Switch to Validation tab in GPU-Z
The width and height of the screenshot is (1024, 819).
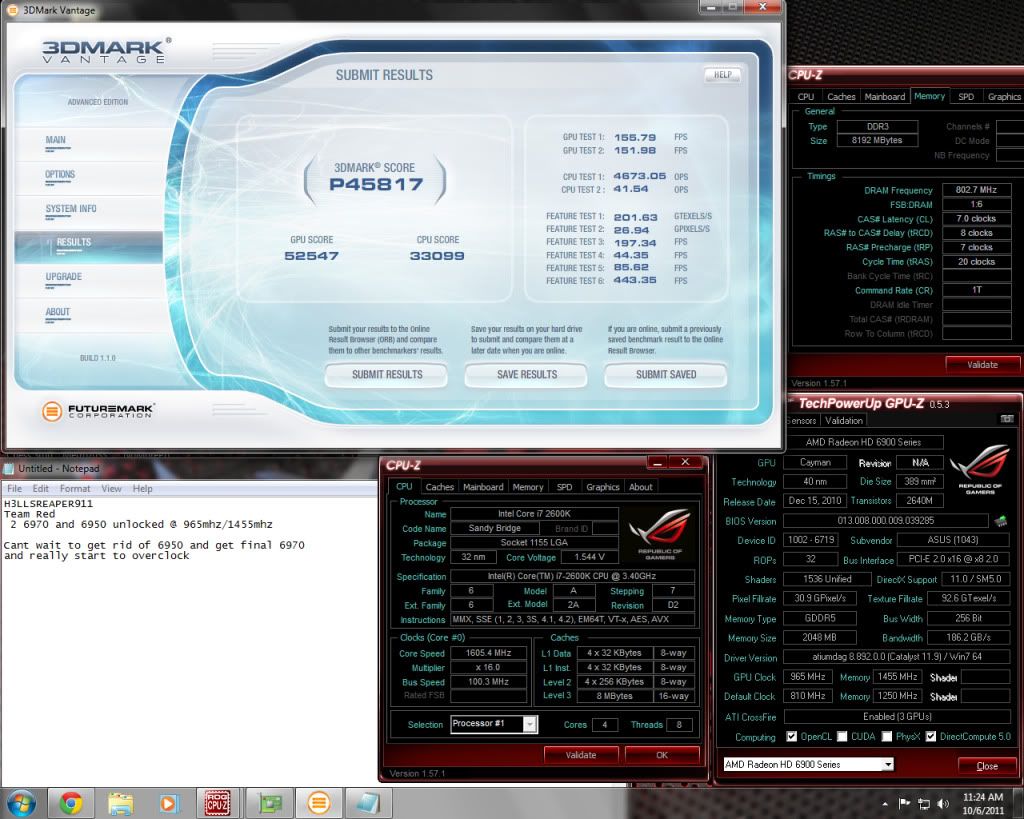[843, 421]
